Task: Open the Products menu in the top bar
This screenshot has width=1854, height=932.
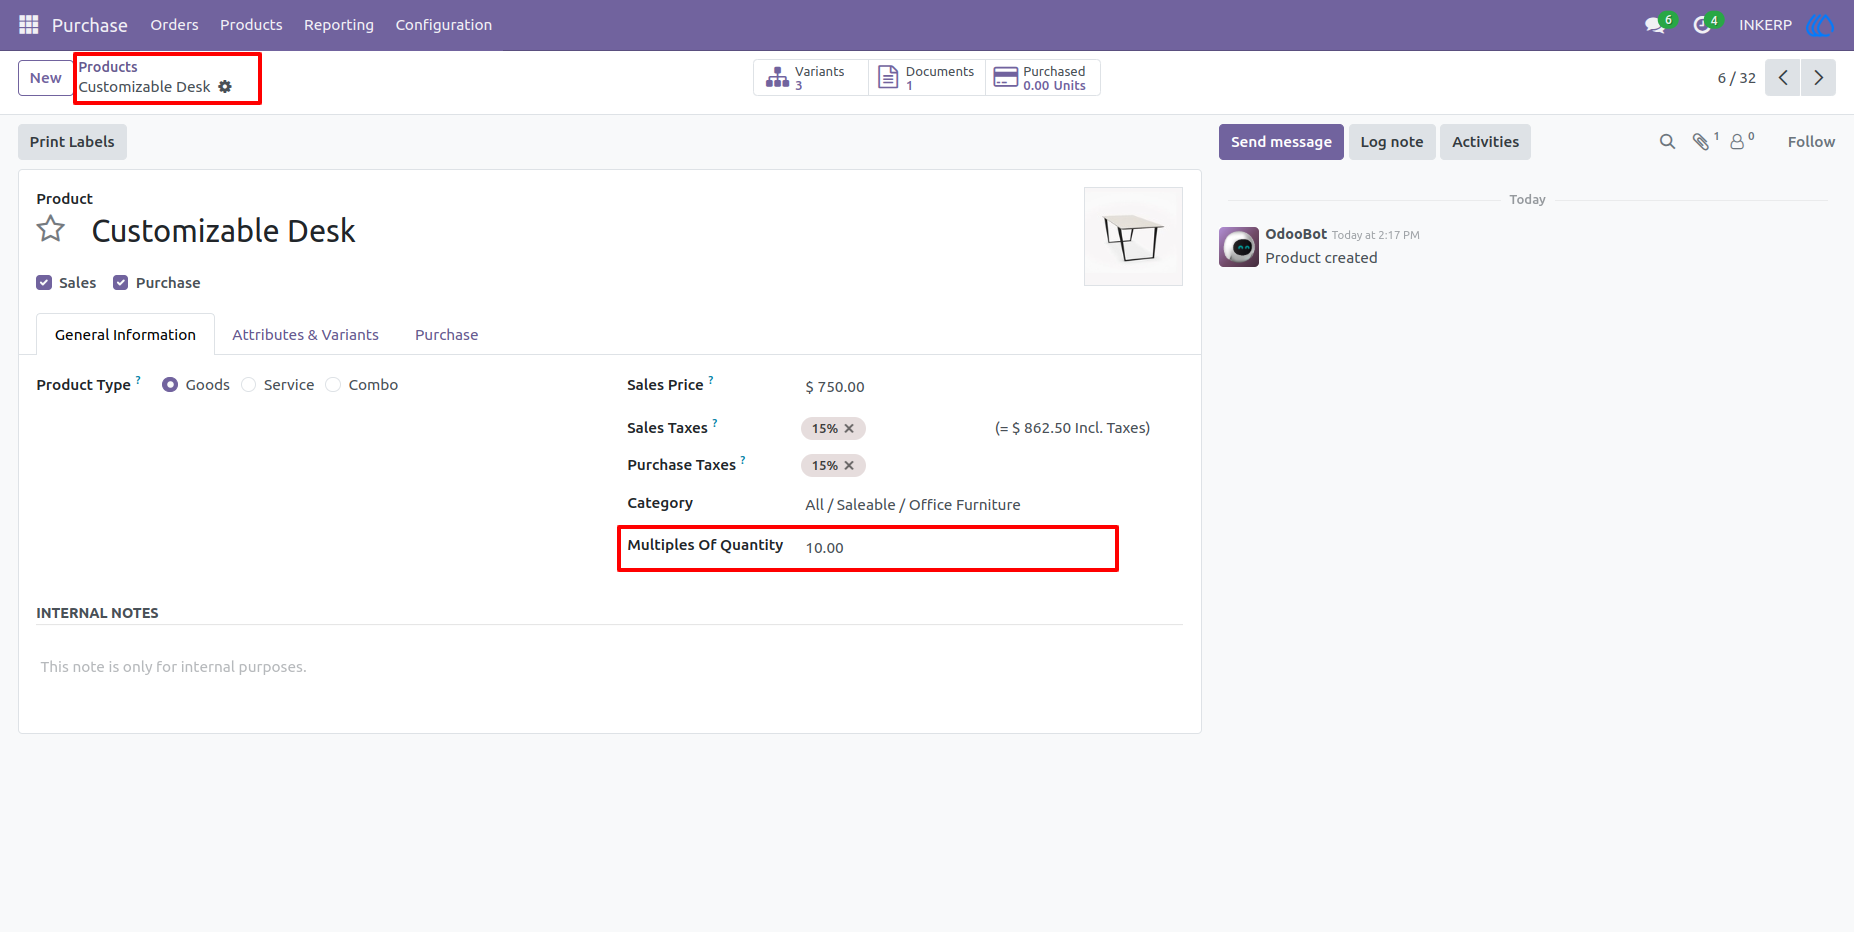Action: (x=251, y=25)
